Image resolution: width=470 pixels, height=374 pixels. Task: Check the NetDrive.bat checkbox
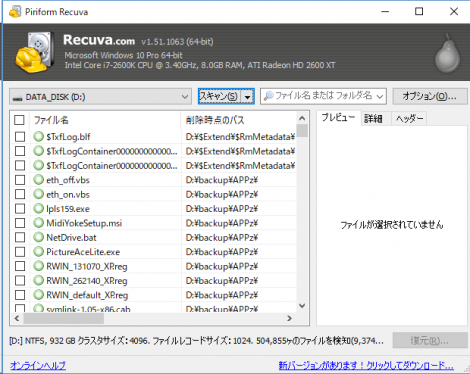[20, 237]
